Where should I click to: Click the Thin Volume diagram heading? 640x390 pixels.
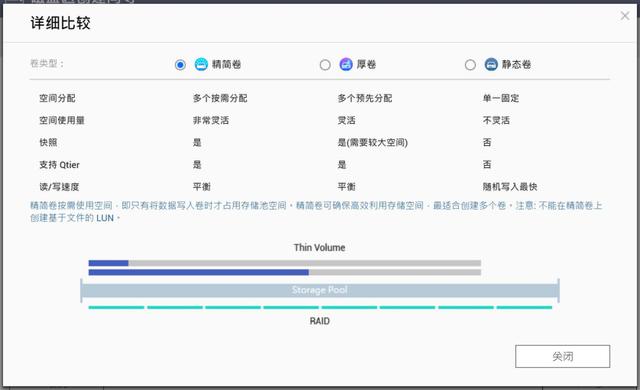tap(320, 248)
